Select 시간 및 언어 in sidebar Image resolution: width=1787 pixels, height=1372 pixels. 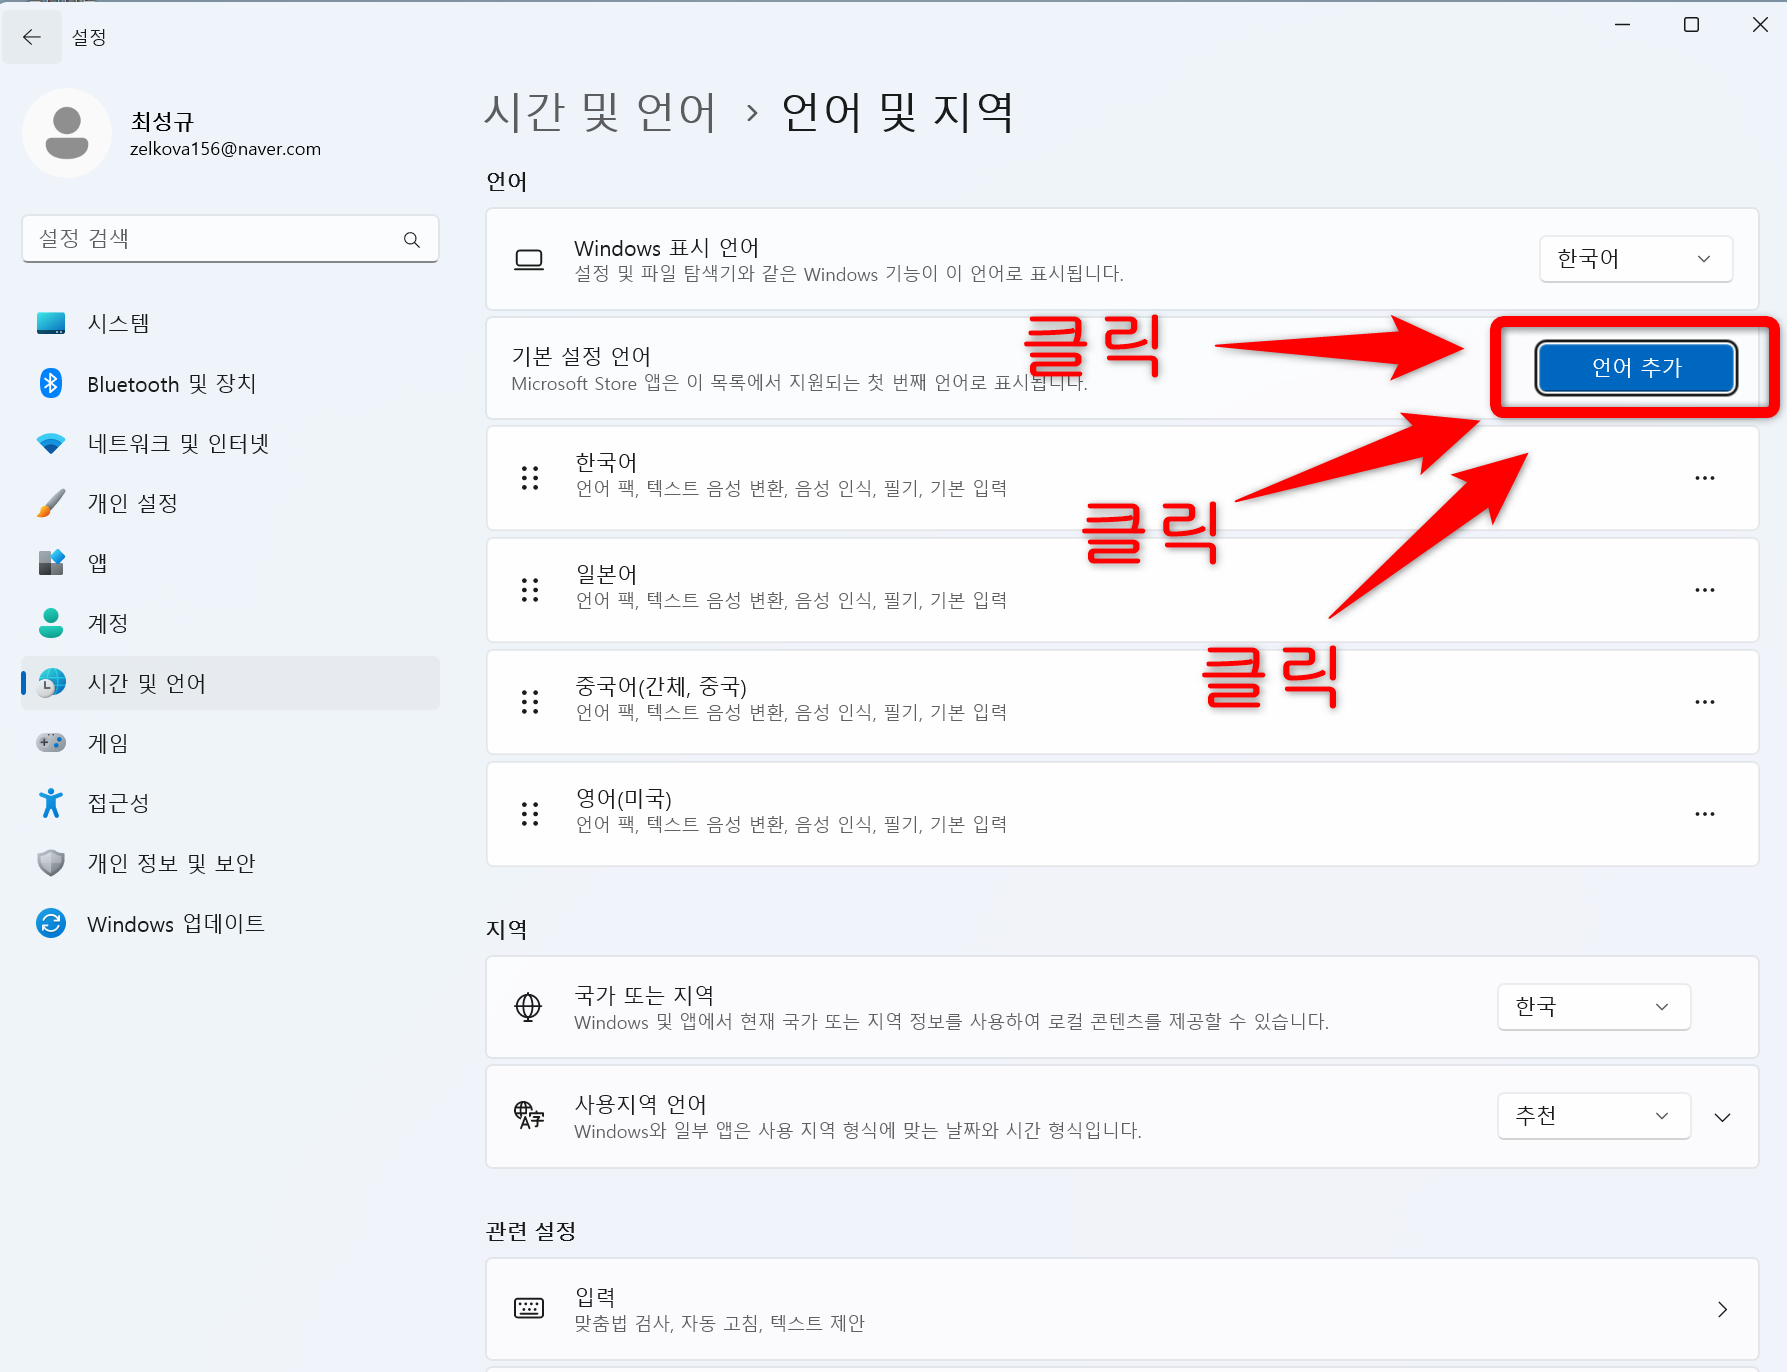coord(230,683)
